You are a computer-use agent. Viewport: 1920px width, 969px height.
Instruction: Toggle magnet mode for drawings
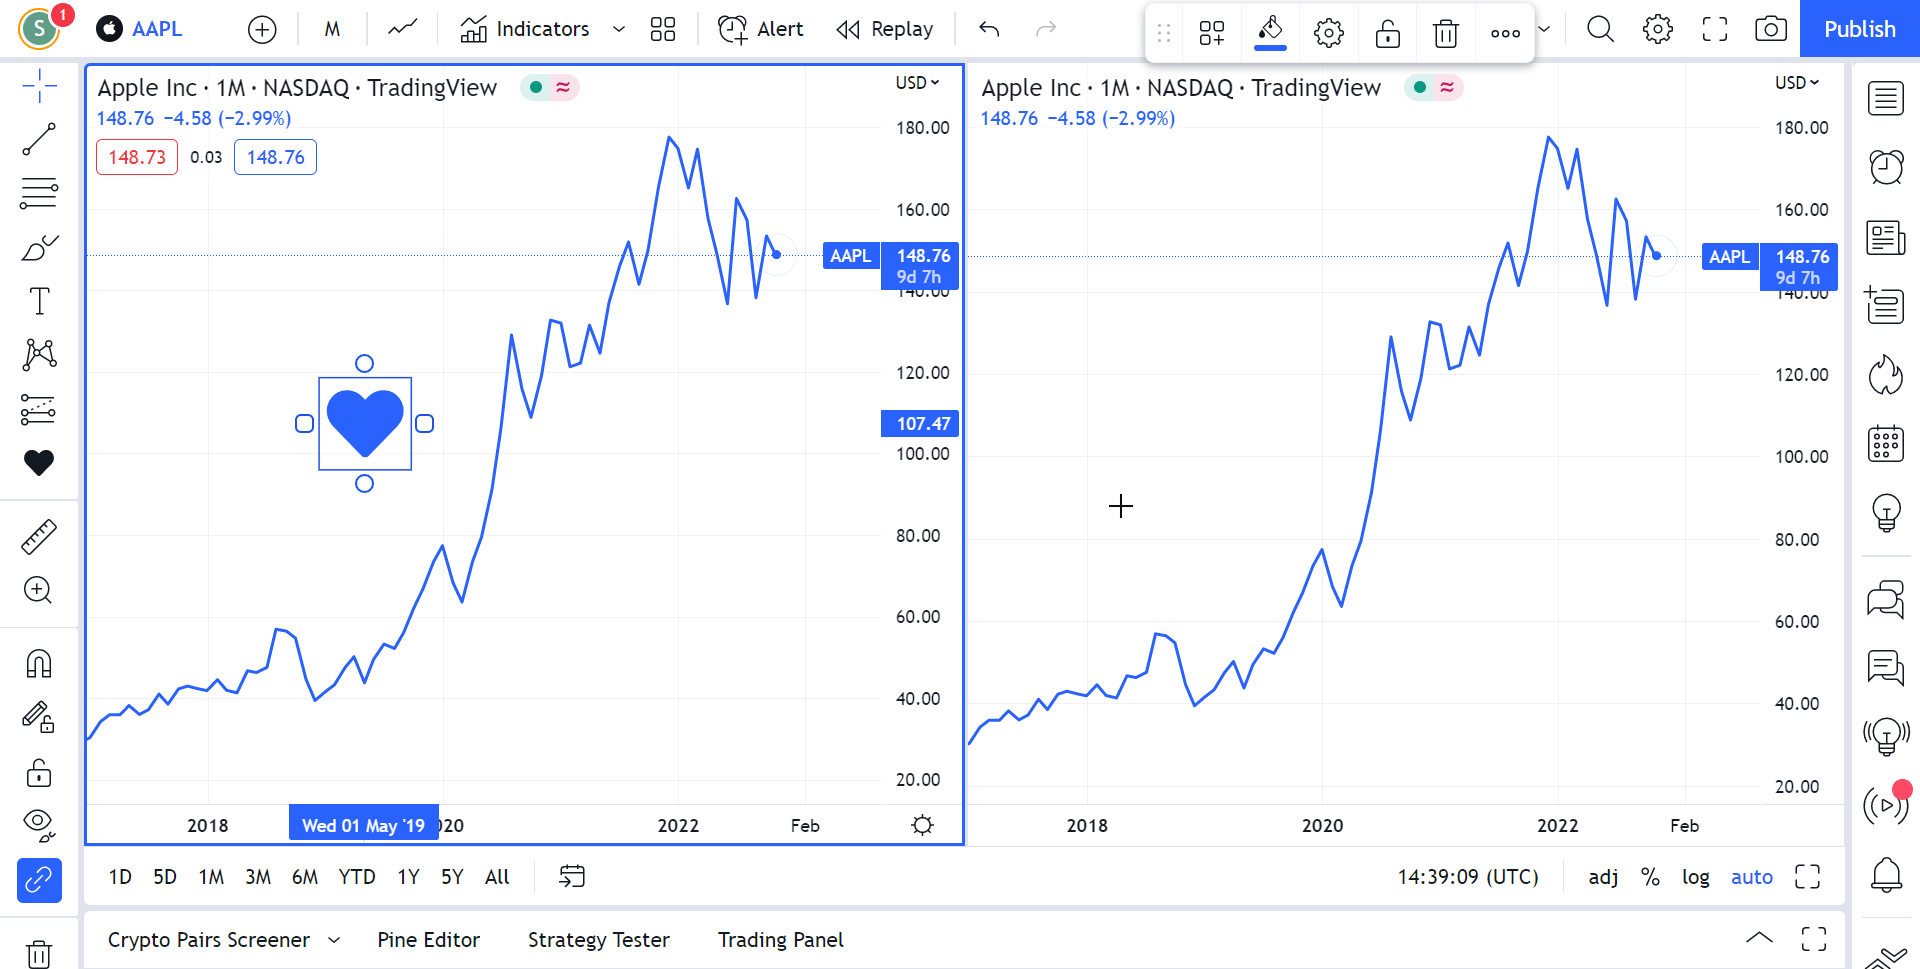tap(39, 664)
